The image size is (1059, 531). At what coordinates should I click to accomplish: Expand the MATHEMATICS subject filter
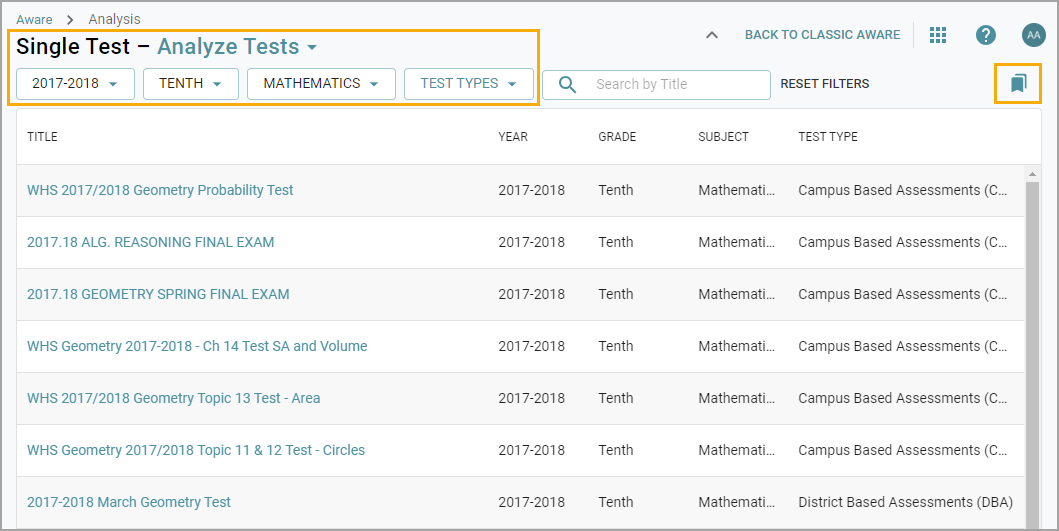coord(321,84)
